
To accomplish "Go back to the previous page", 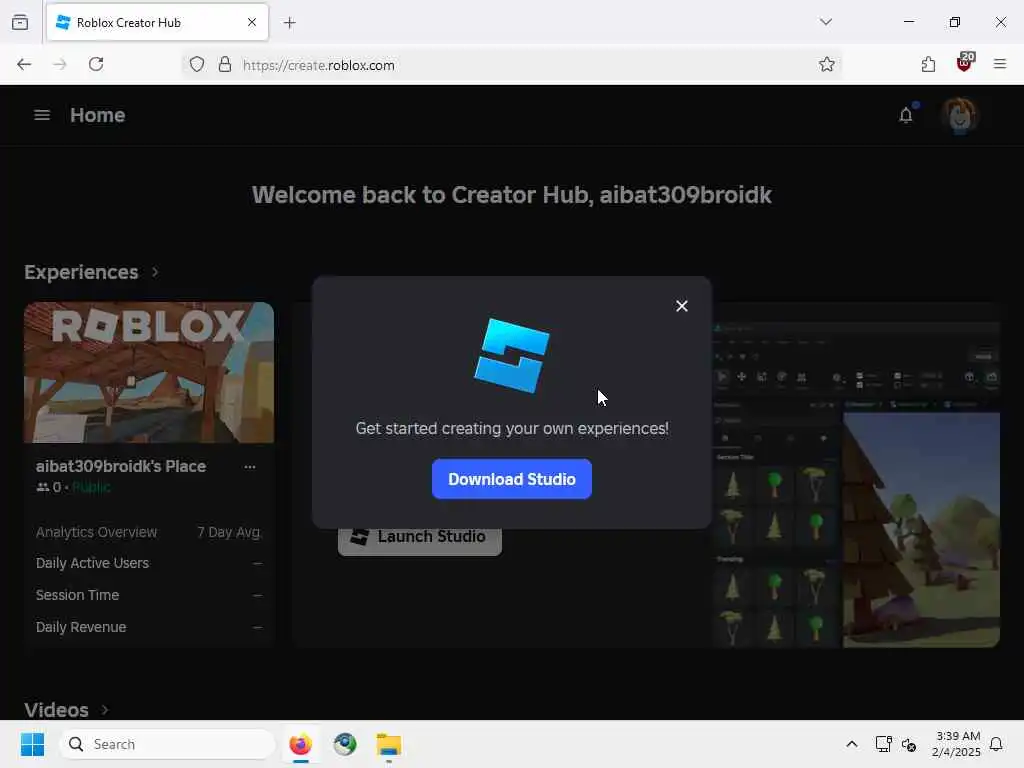I will [x=24, y=64].
